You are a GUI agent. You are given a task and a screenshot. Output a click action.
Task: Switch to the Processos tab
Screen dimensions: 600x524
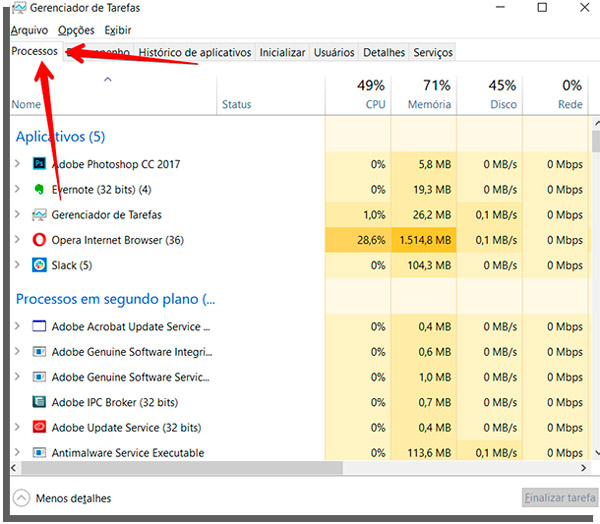pos(34,51)
